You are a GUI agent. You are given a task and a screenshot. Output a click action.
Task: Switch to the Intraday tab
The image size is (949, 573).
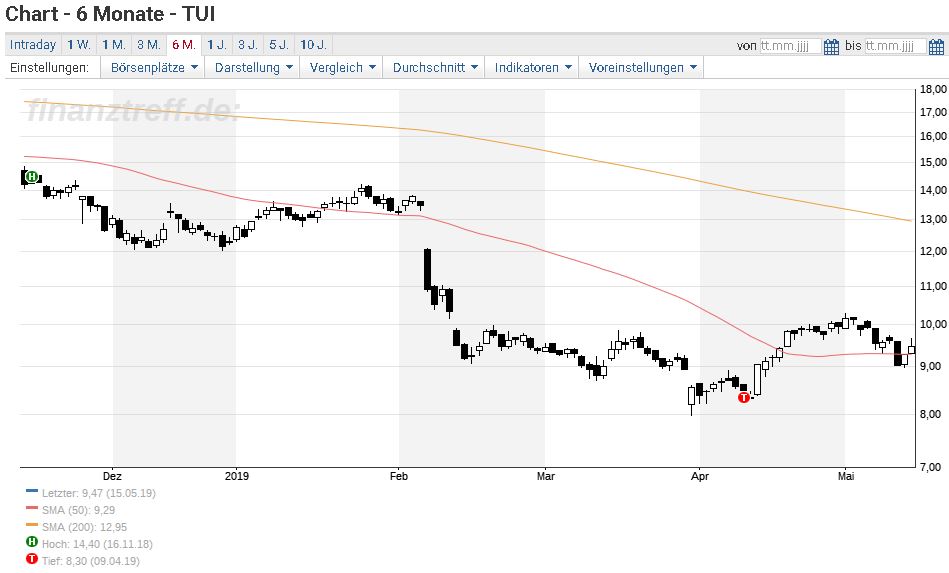pyautogui.click(x=33, y=45)
